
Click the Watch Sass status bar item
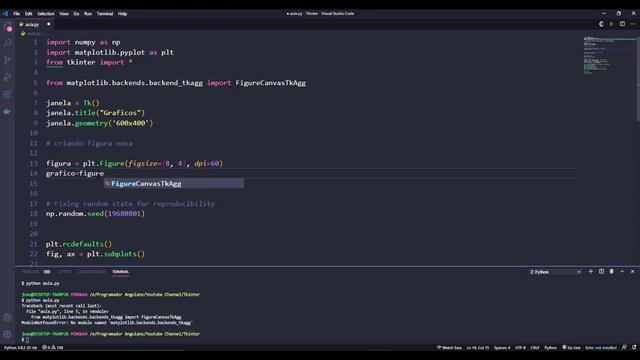coord(449,348)
